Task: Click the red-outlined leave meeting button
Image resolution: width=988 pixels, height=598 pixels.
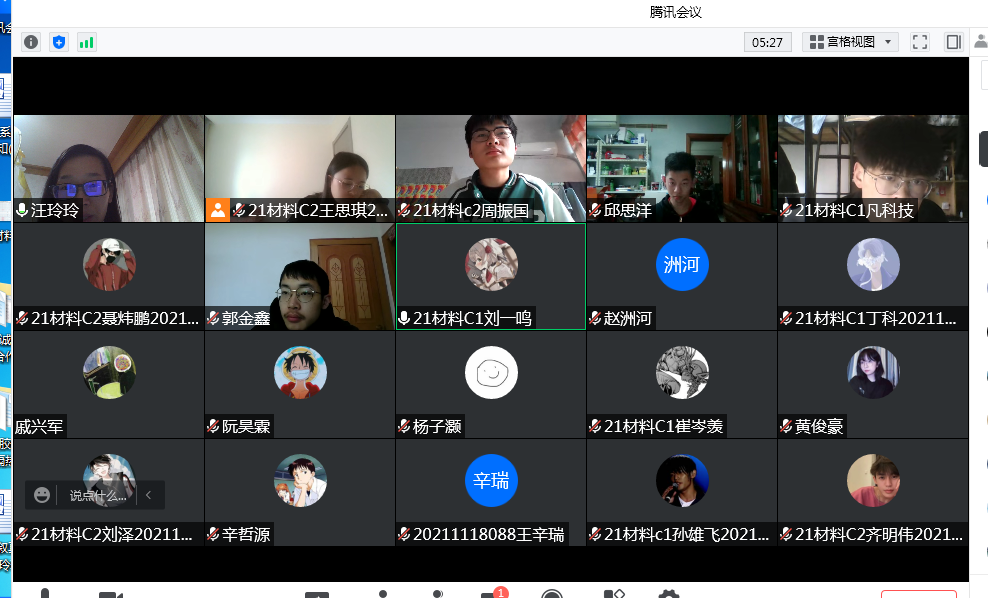Action: pyautogui.click(x=918, y=593)
